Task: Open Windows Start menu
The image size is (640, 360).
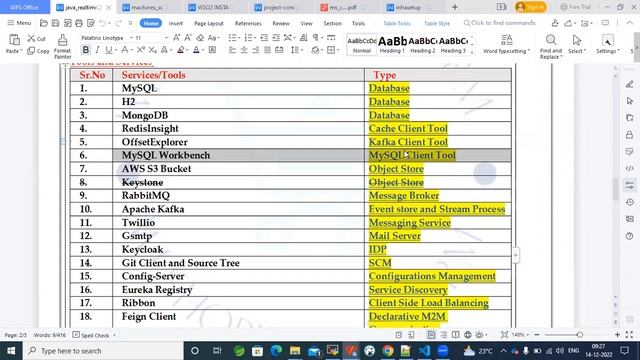Action: (x=11, y=351)
